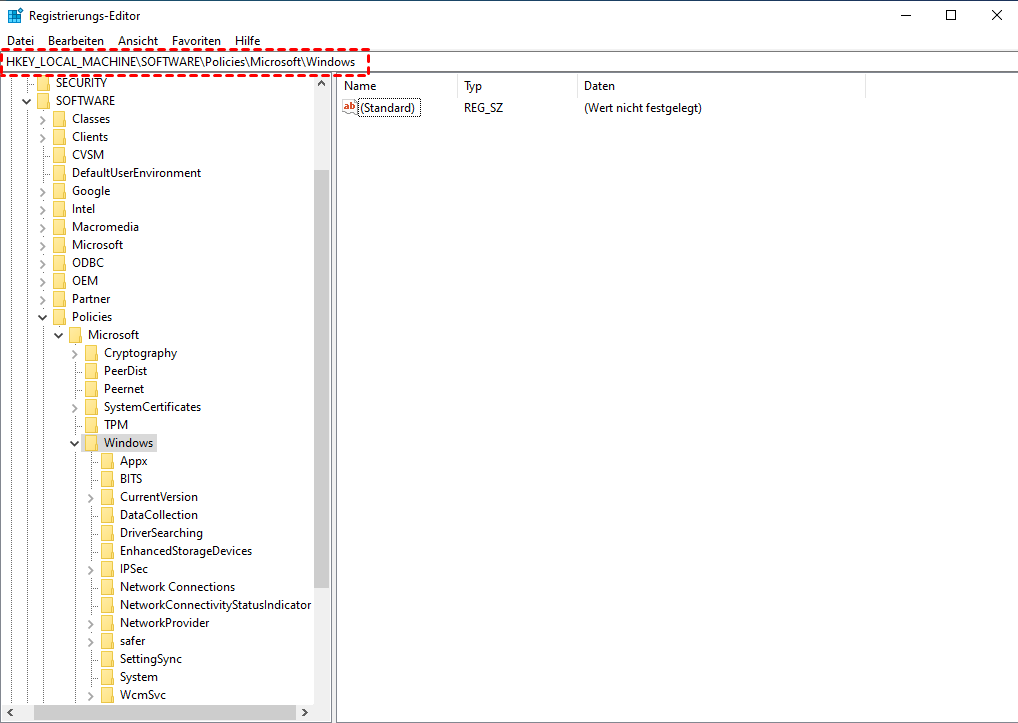Viewport: 1018px width, 723px height.
Task: Expand the IPSec key
Action: pos(91,570)
